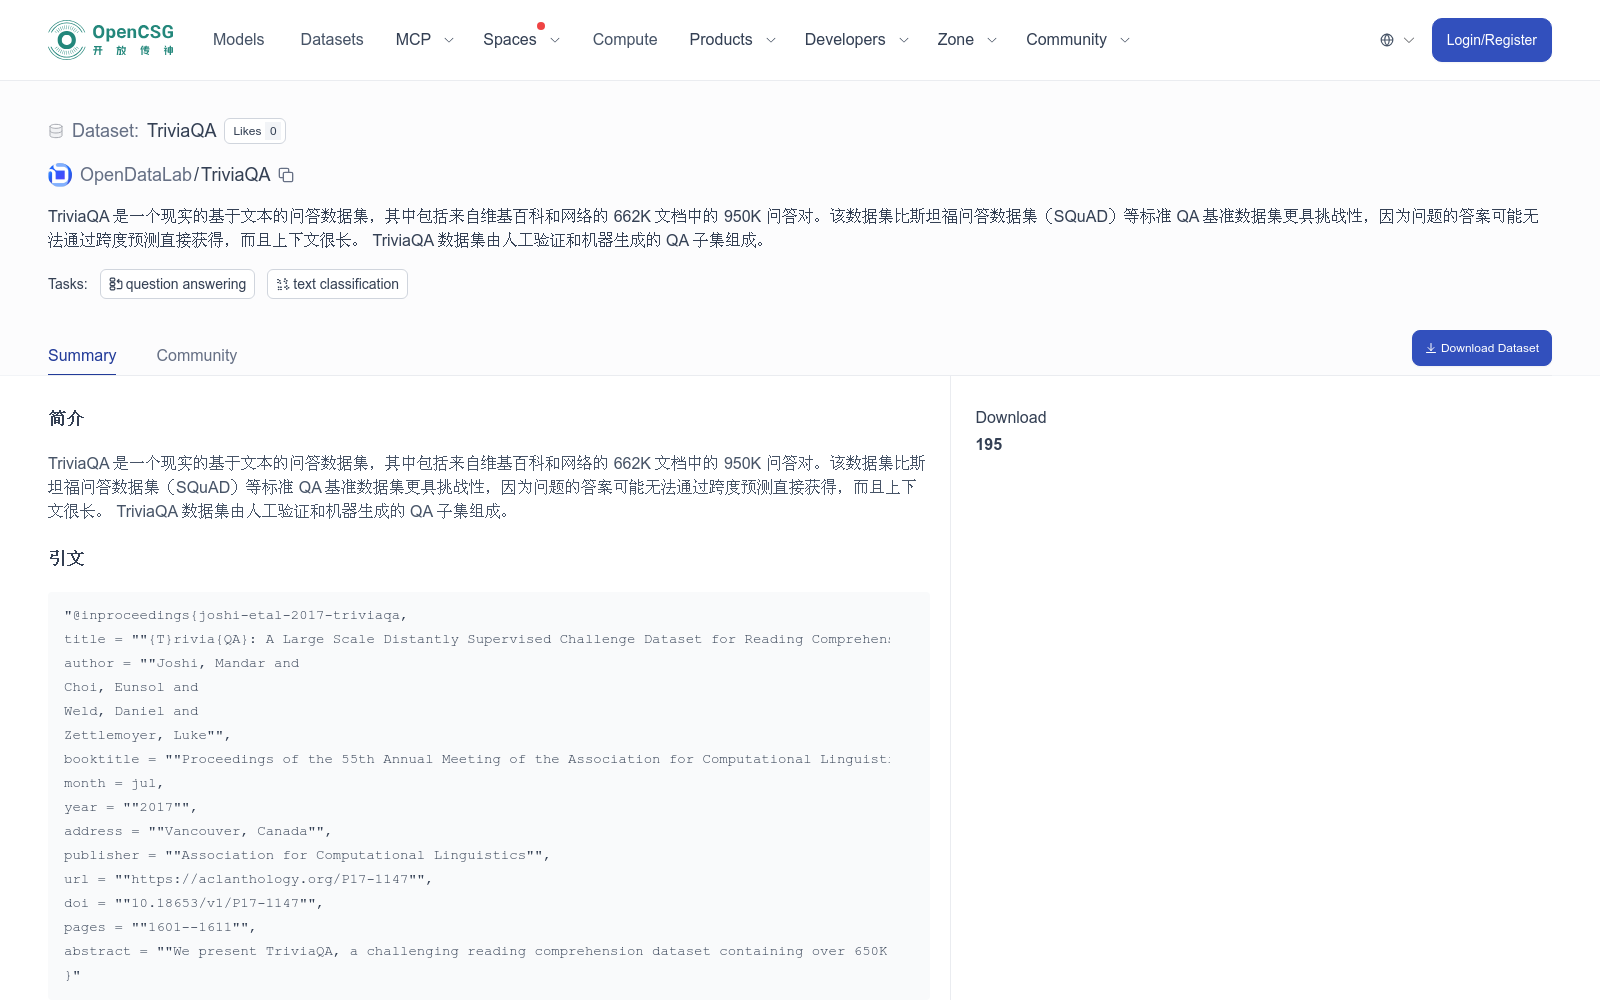Expand the Community nav menu chevron
The image size is (1600, 1000).
pos(1125,40)
